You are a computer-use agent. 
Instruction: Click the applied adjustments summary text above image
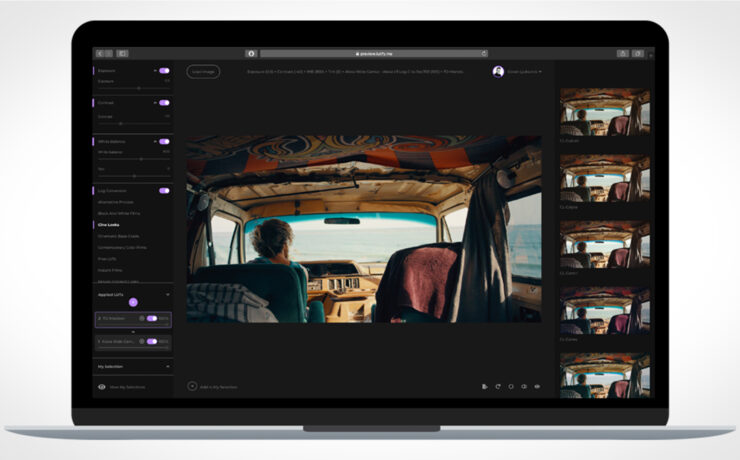pos(355,72)
